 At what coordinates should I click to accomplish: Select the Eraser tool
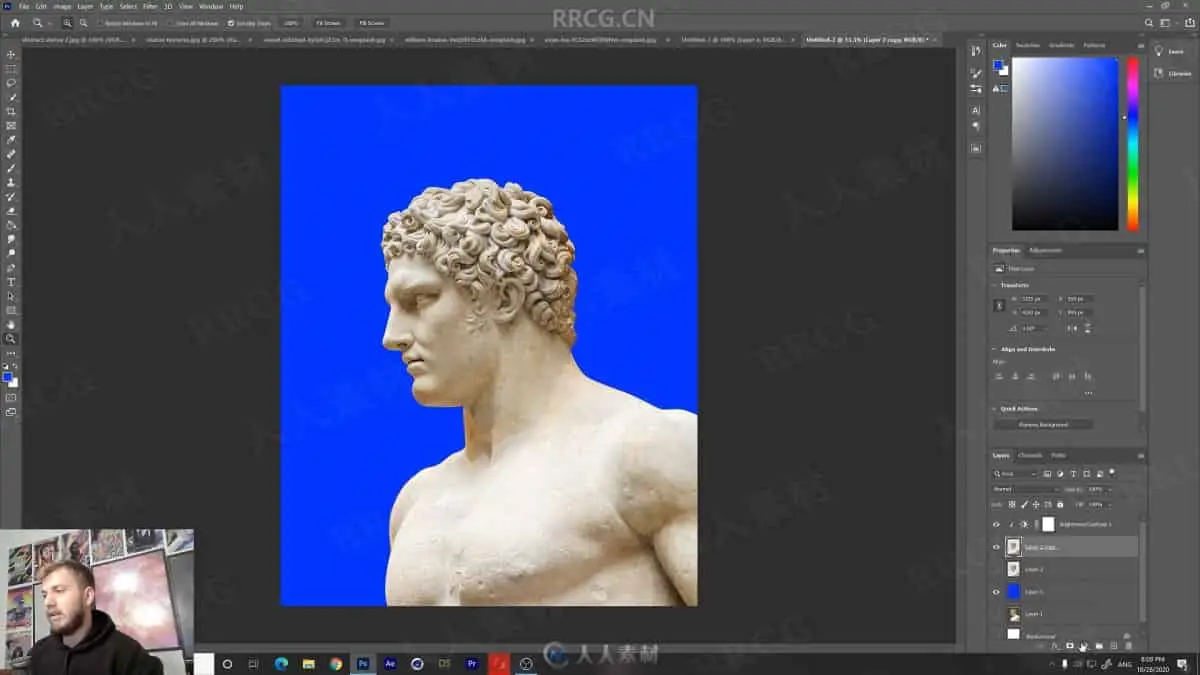pos(11,211)
